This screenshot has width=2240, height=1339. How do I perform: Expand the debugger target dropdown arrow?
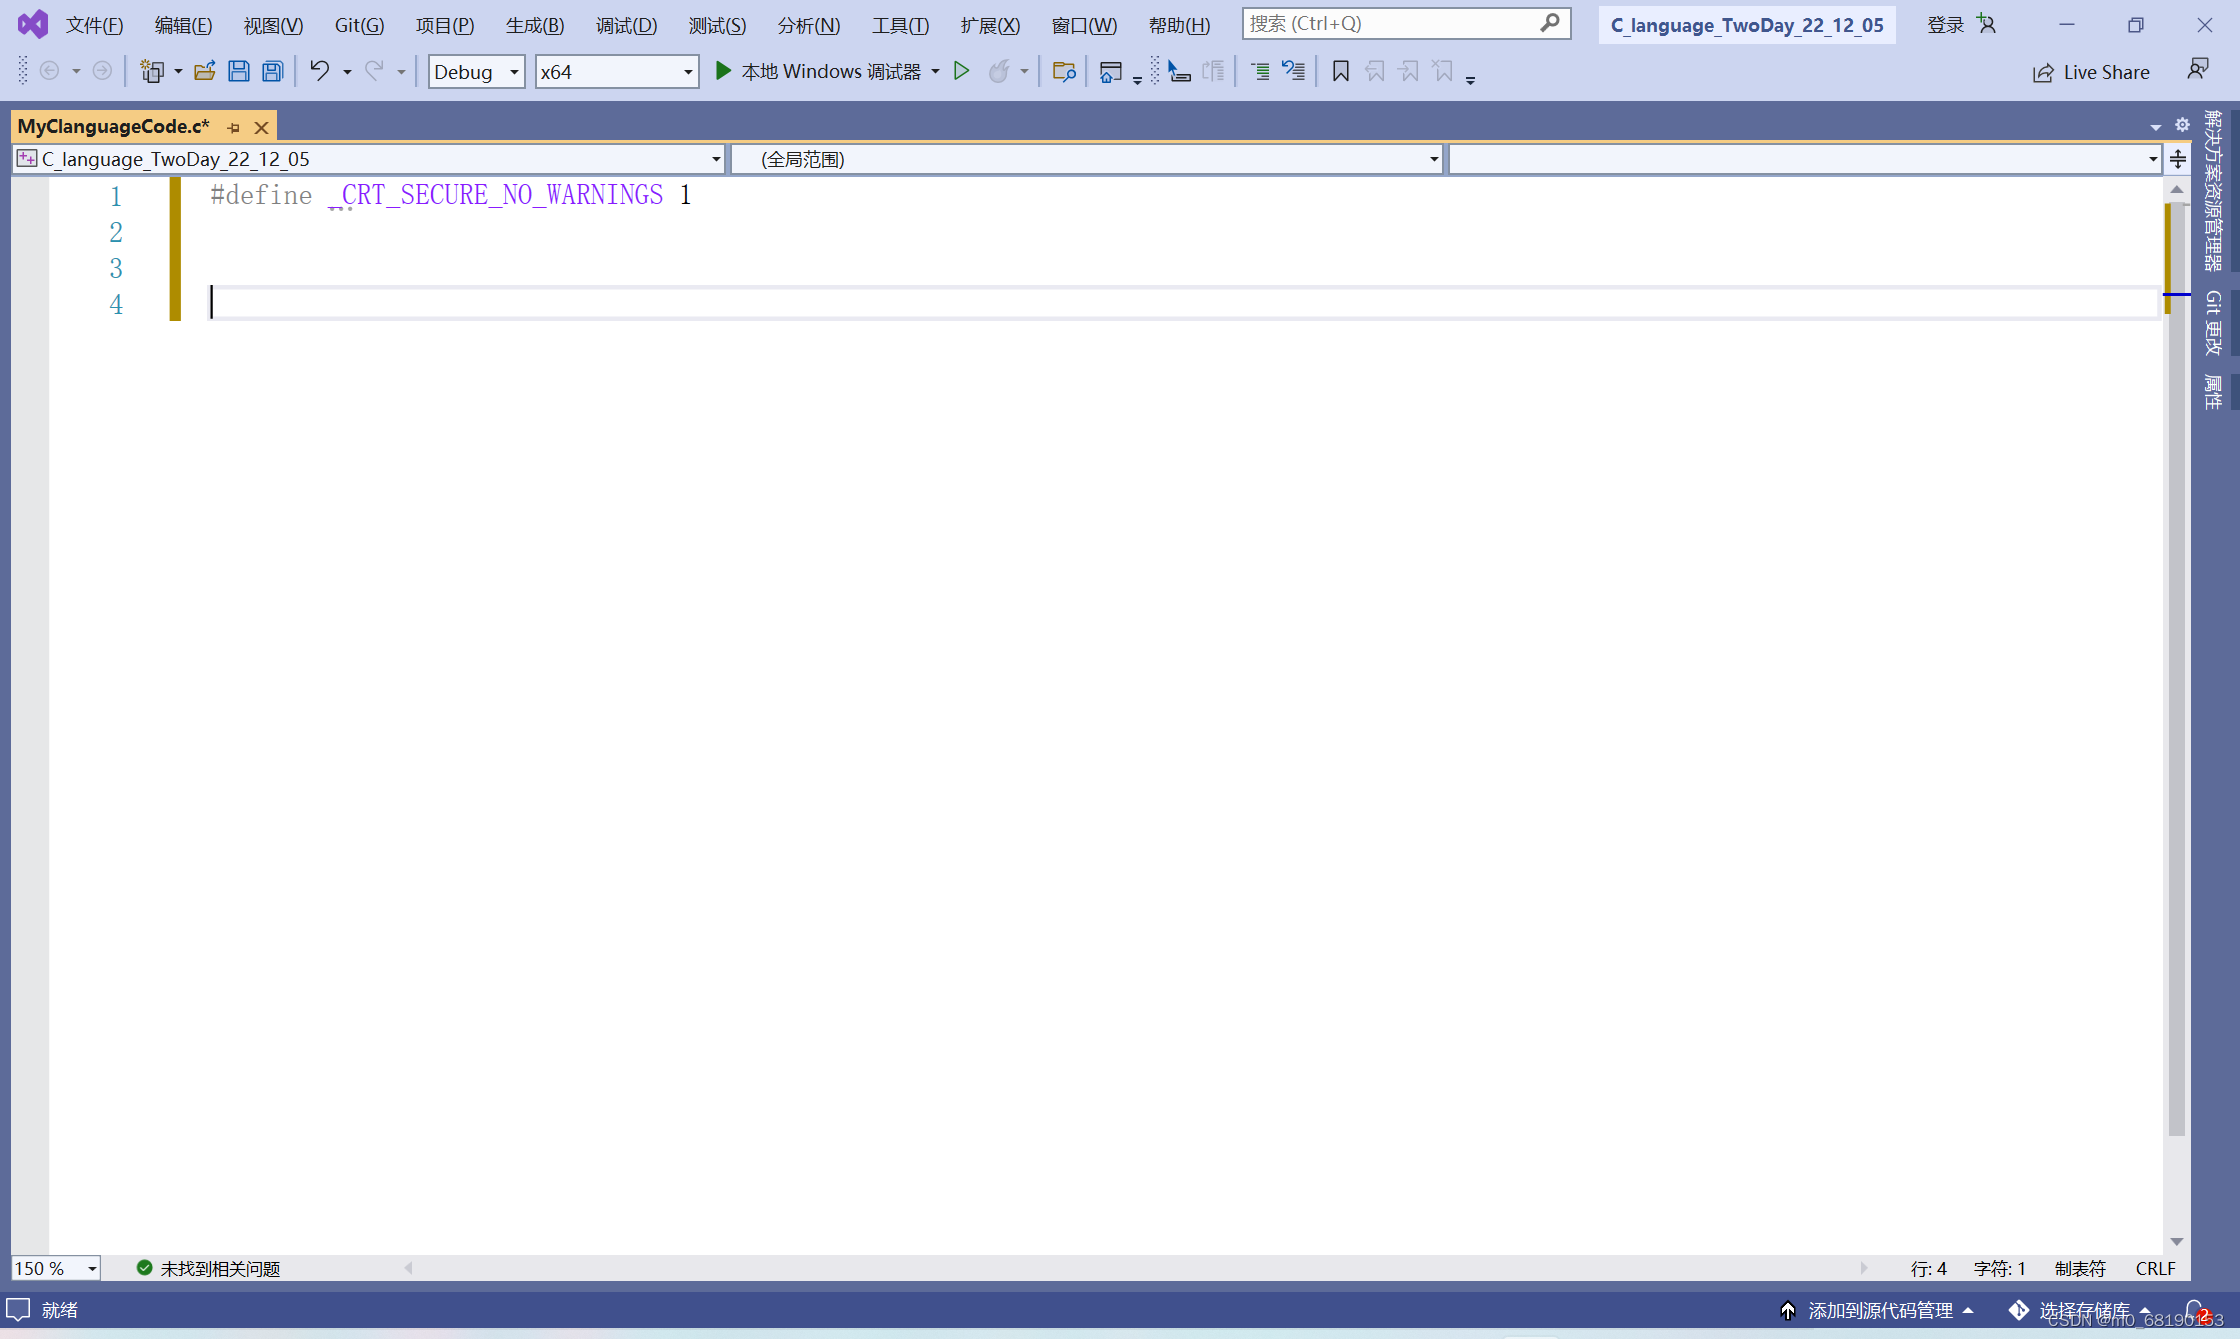click(935, 71)
